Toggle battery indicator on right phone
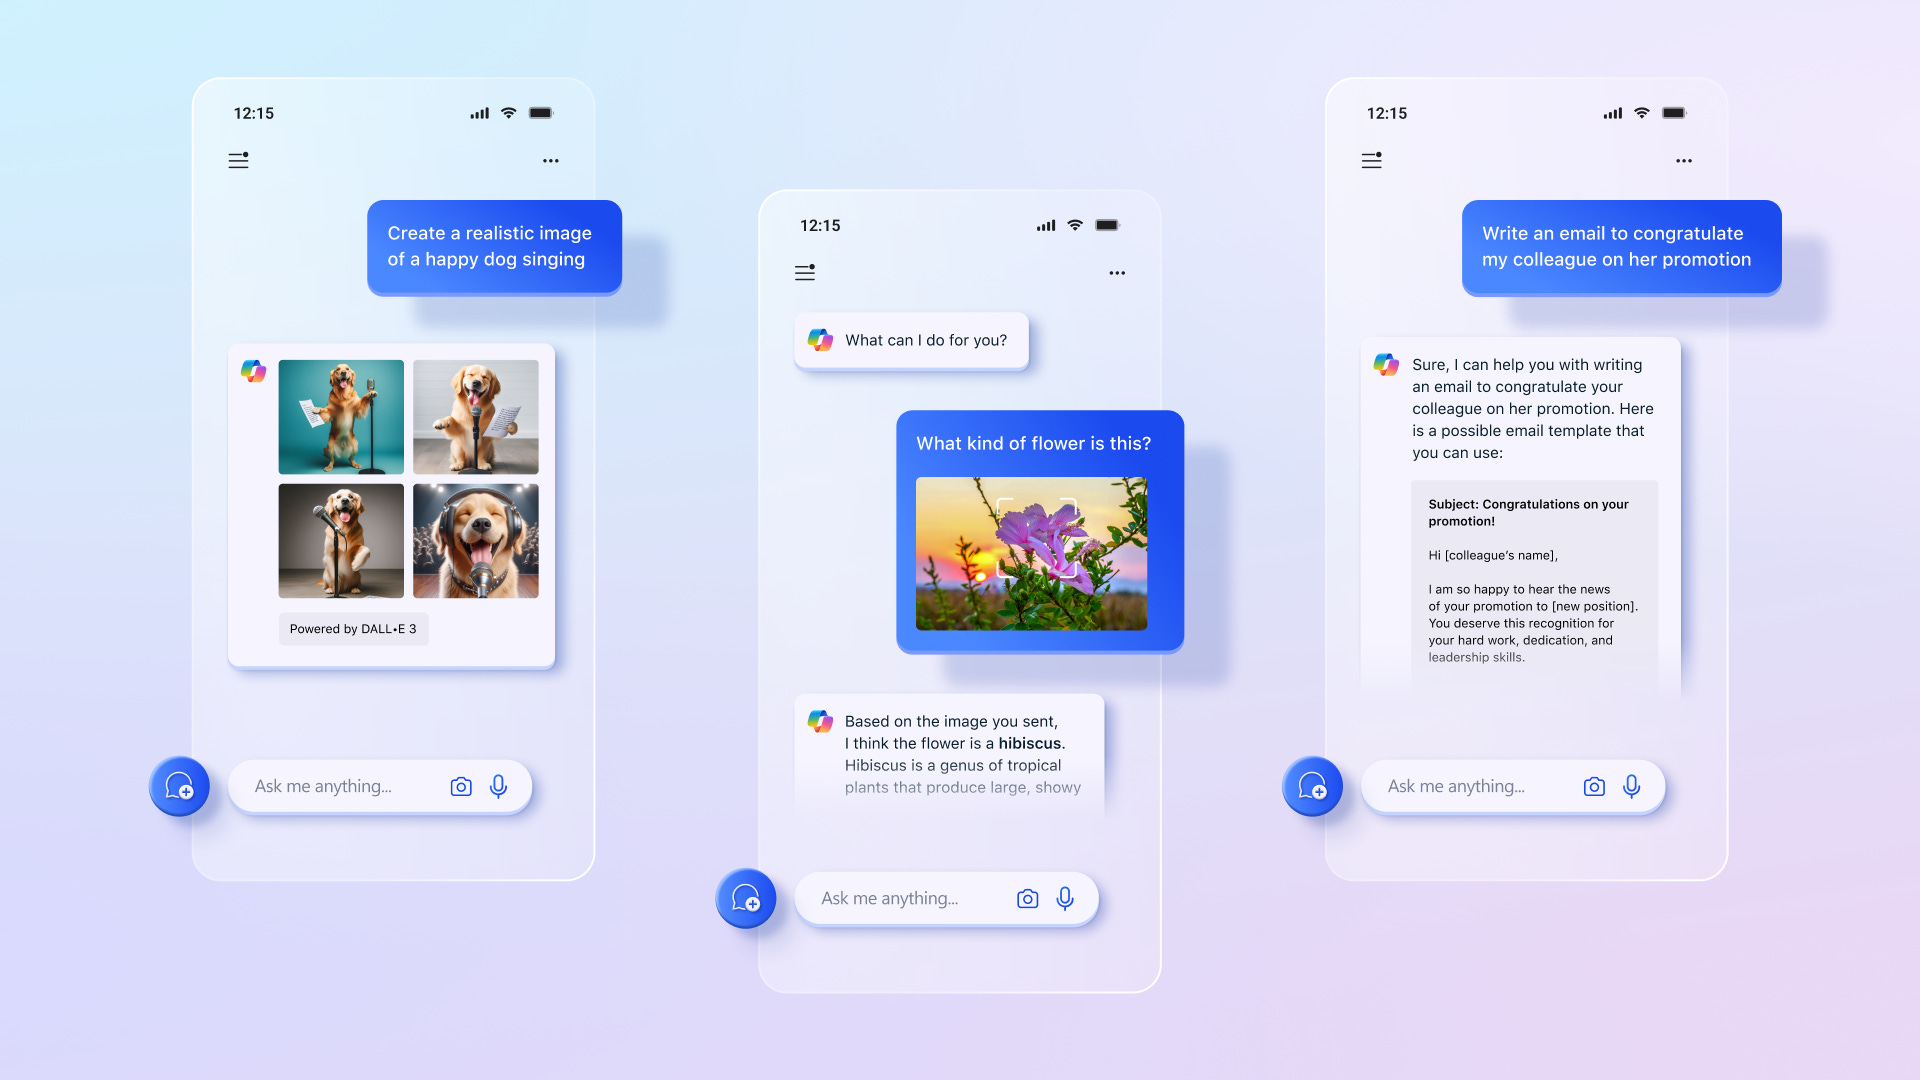The width and height of the screenshot is (1920, 1080). (1676, 112)
